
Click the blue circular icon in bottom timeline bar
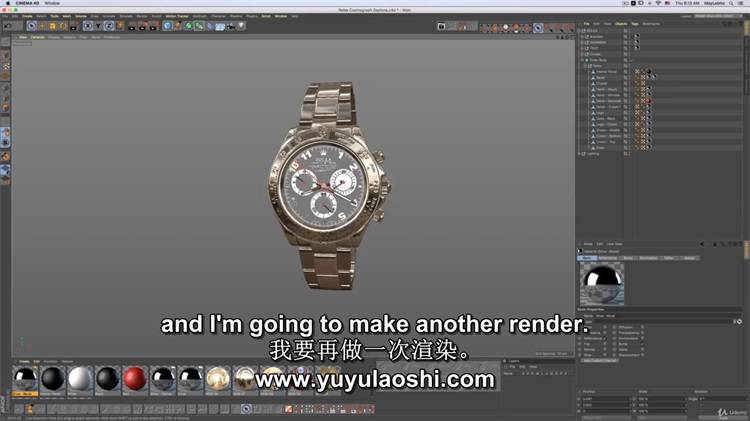pos(246,409)
